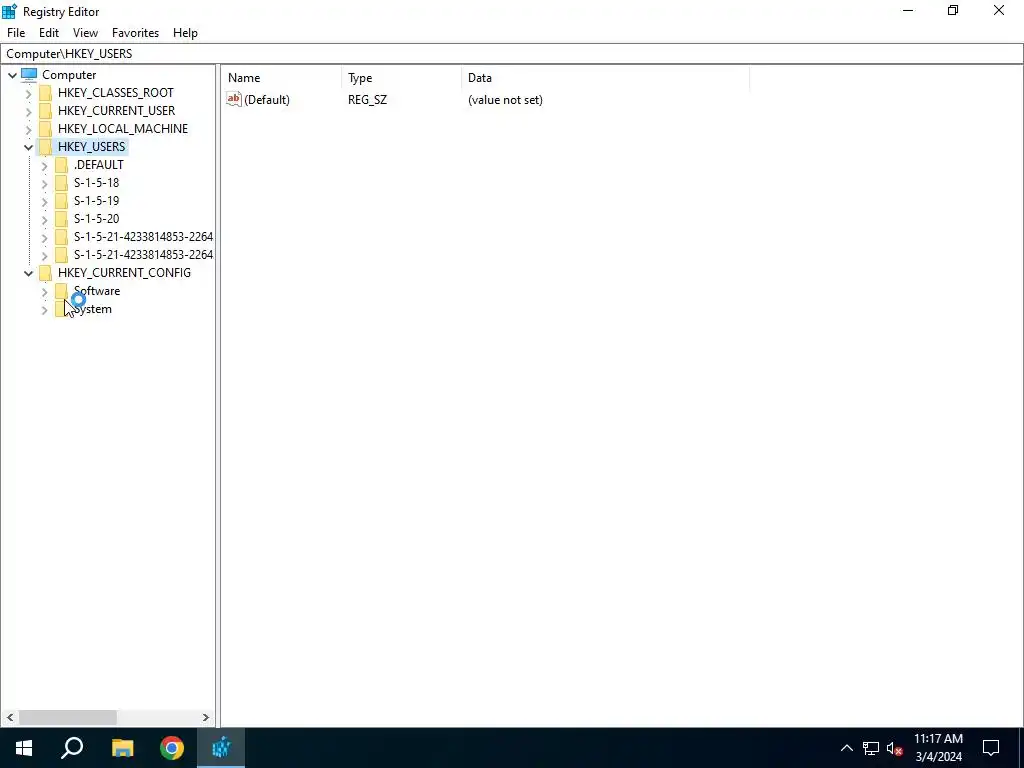Expand the S-1-5-19 subkey arrow
Image resolution: width=1024 pixels, height=768 pixels.
tap(44, 201)
